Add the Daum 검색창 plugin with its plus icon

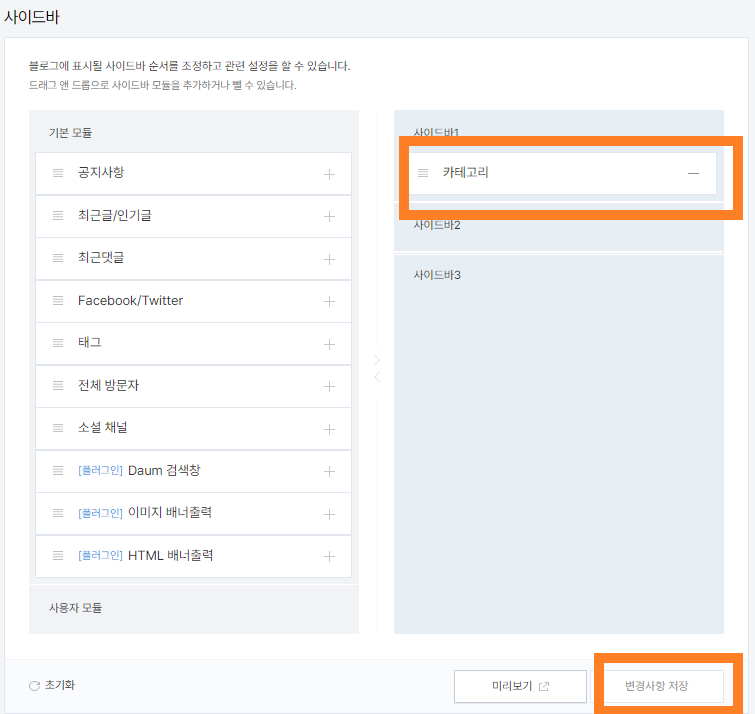[329, 472]
